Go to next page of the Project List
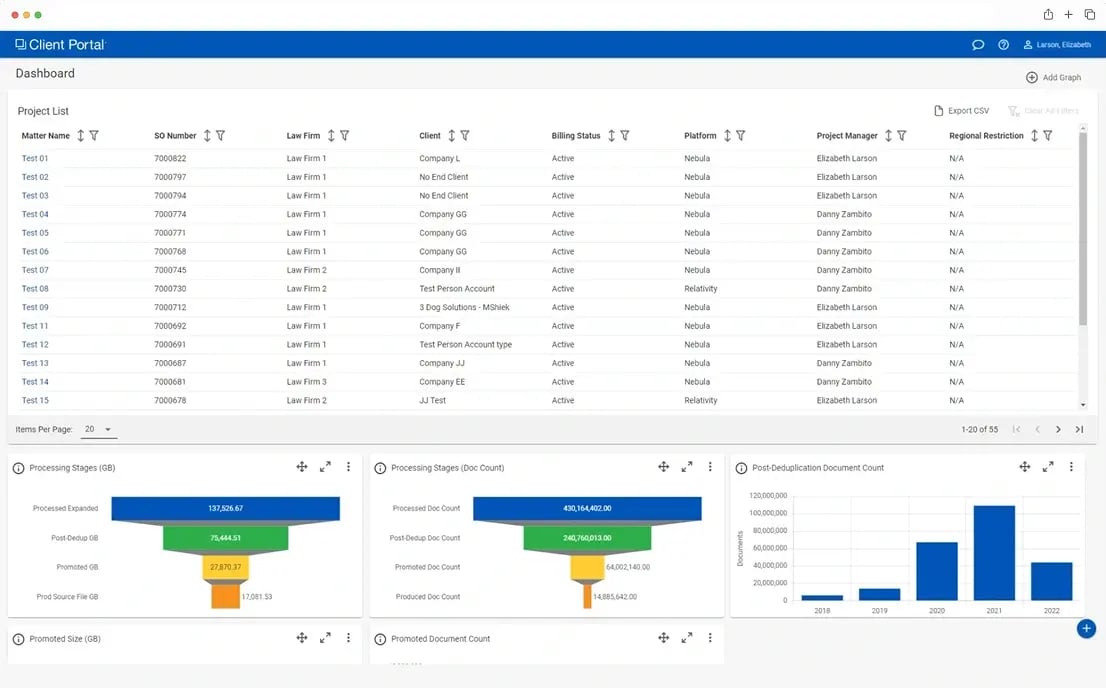1106x688 pixels. click(1058, 428)
